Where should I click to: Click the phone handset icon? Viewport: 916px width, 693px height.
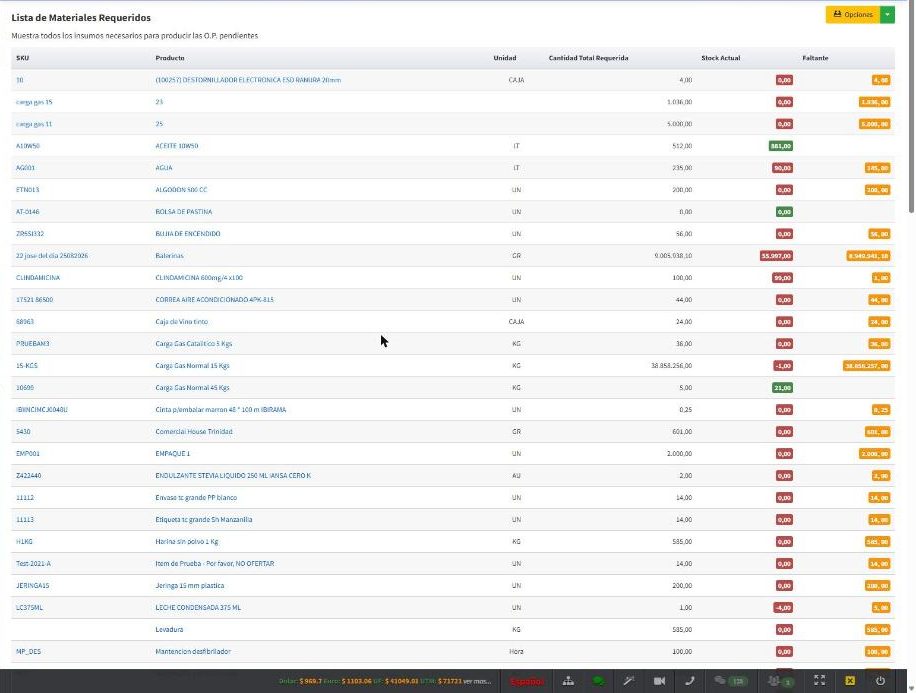(690, 681)
